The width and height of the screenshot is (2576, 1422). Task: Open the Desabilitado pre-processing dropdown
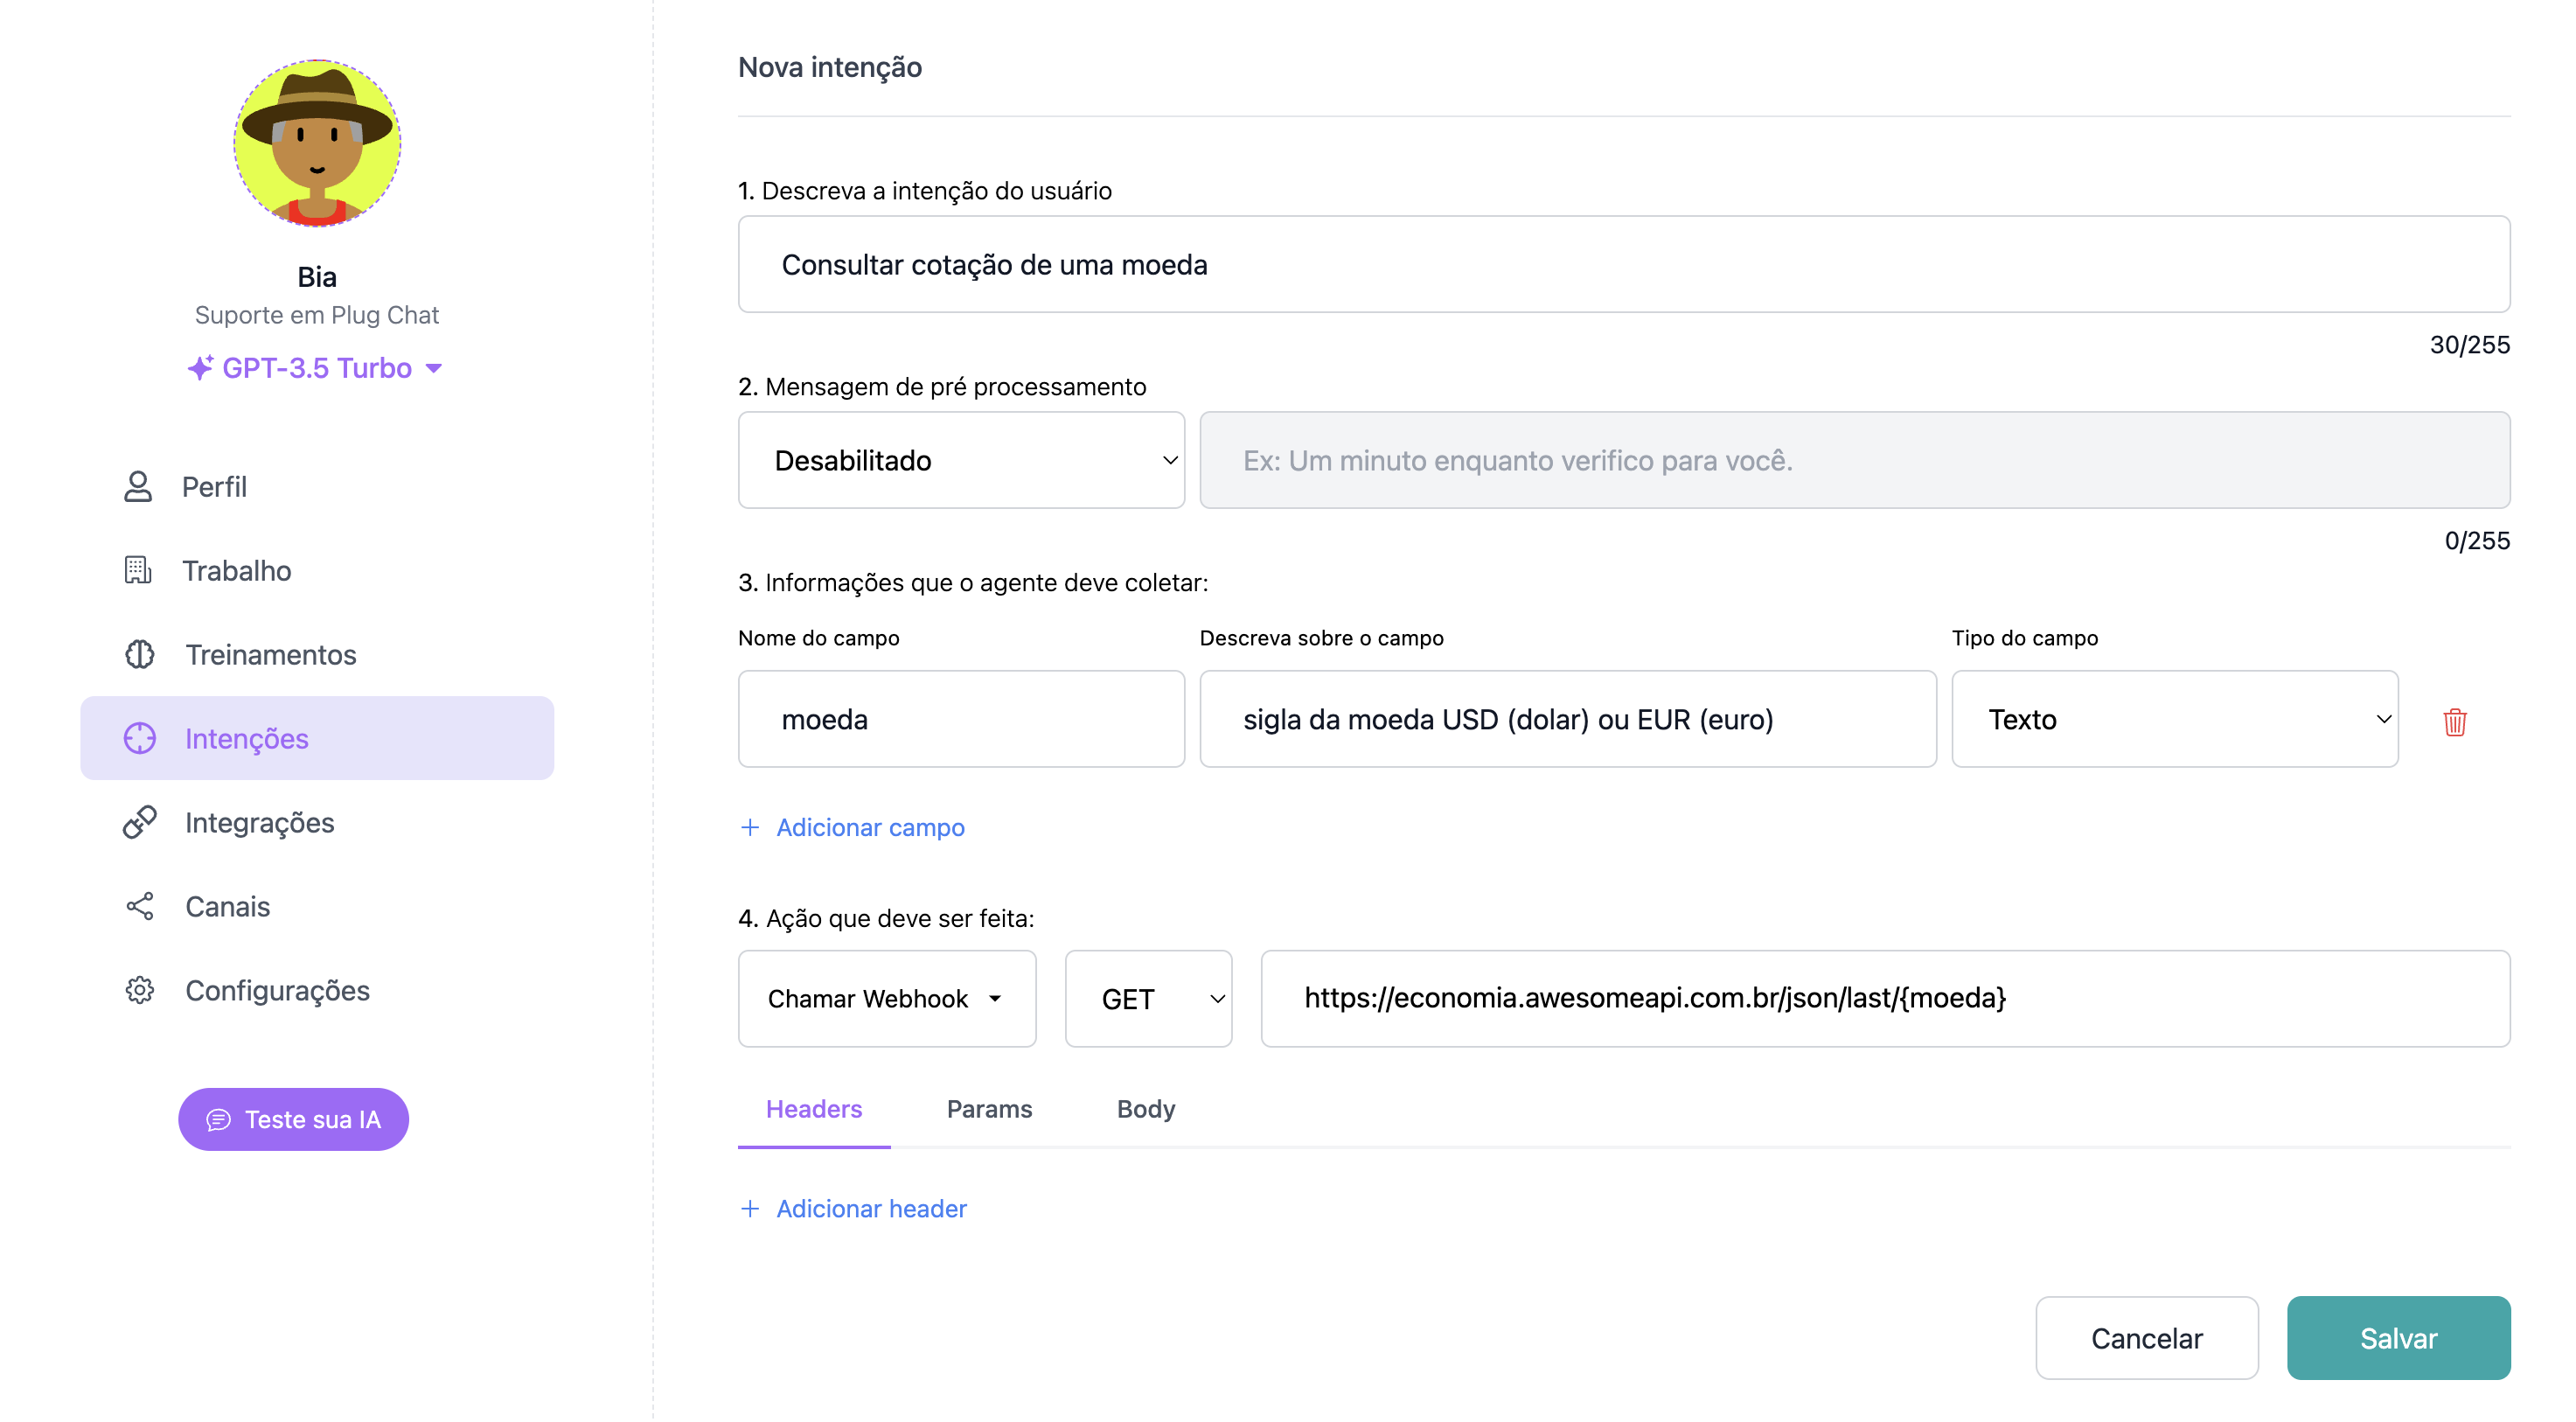coord(961,461)
